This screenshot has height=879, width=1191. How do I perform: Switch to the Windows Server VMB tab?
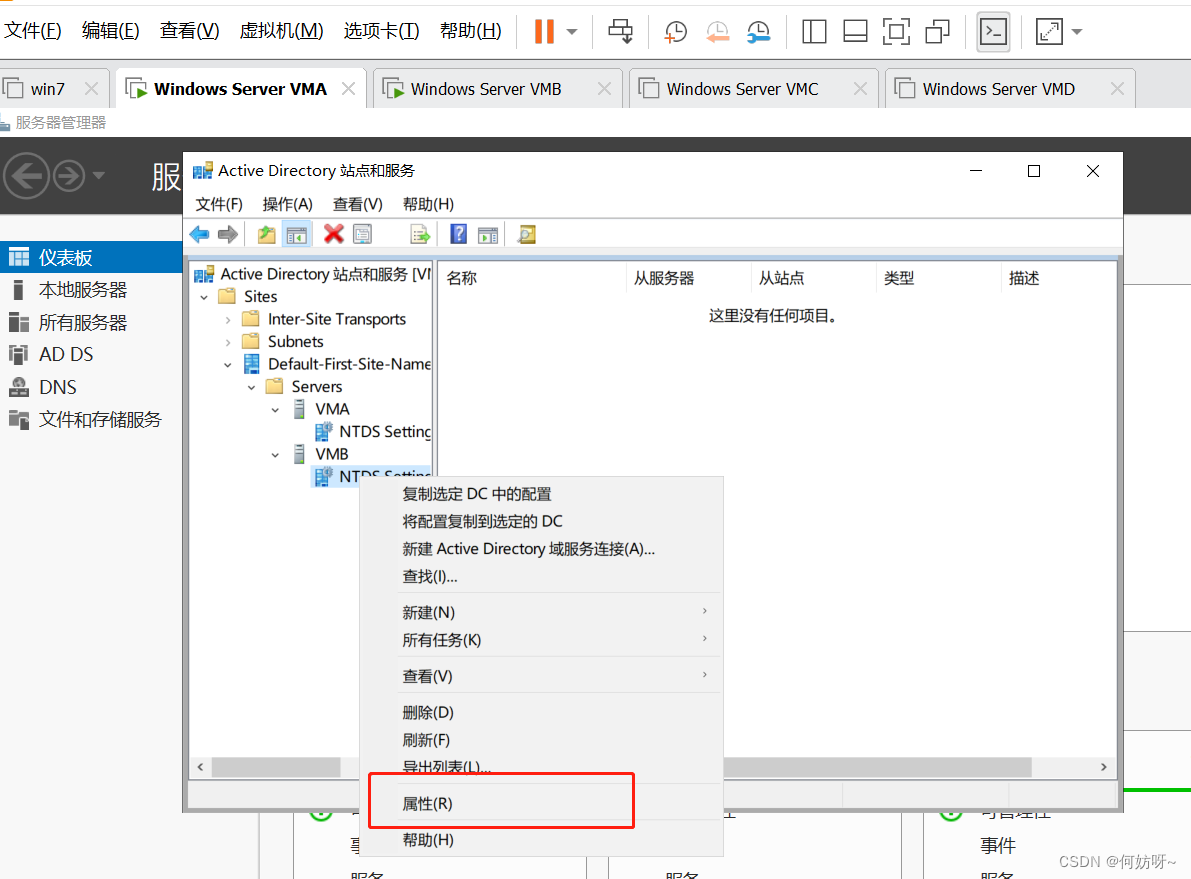[x=486, y=89]
